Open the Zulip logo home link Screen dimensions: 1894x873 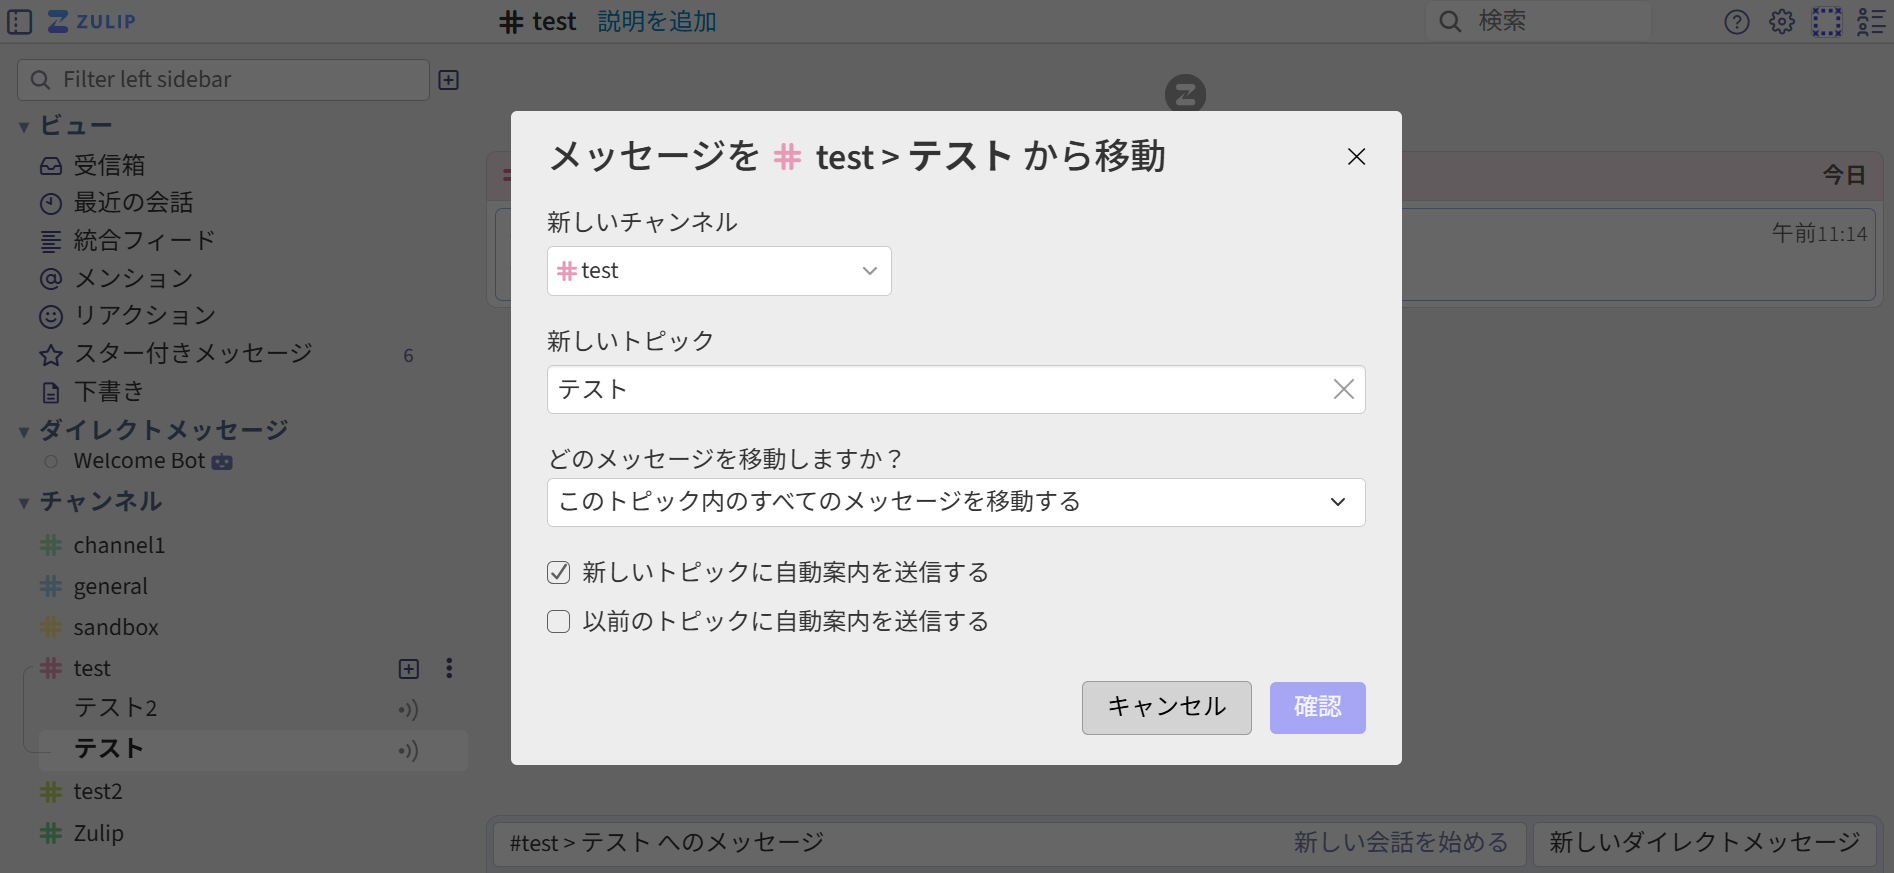point(92,21)
